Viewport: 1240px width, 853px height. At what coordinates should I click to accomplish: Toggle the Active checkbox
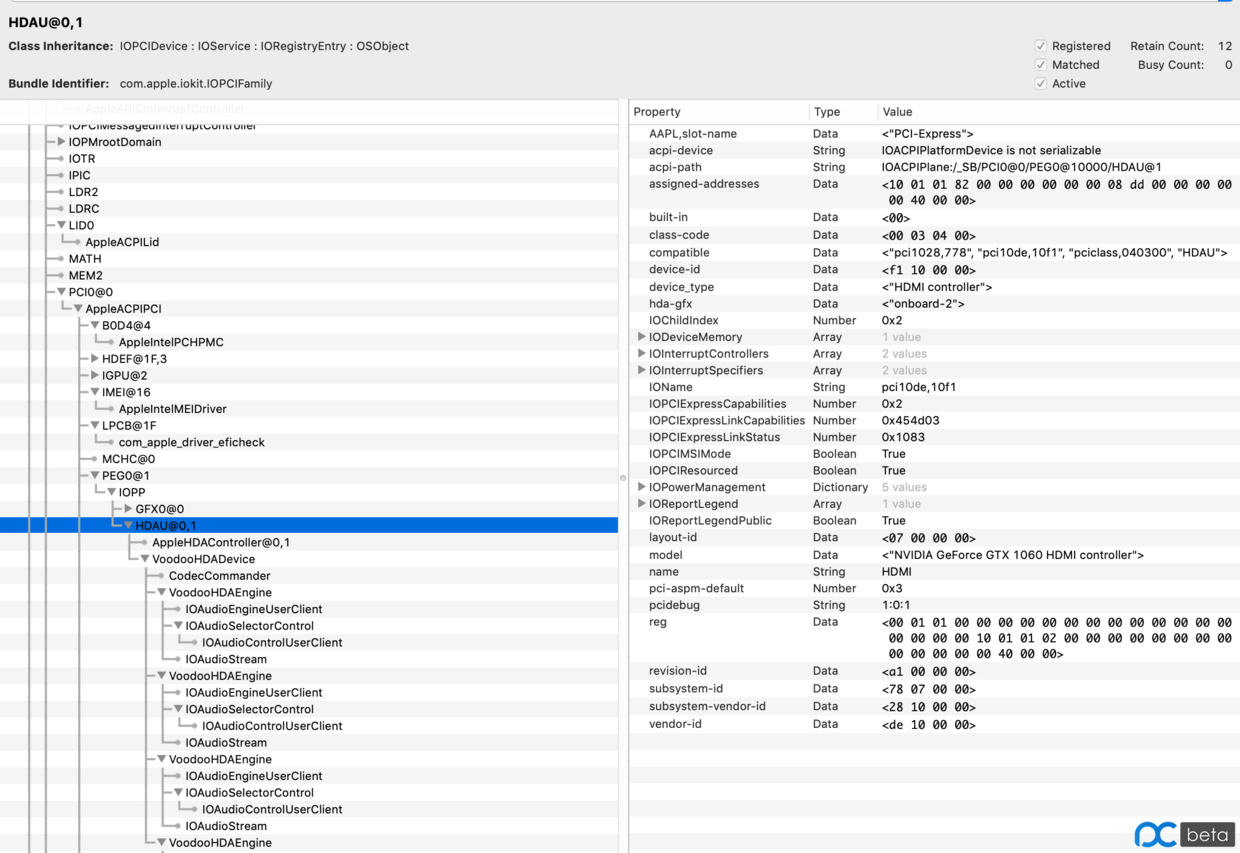(1040, 84)
